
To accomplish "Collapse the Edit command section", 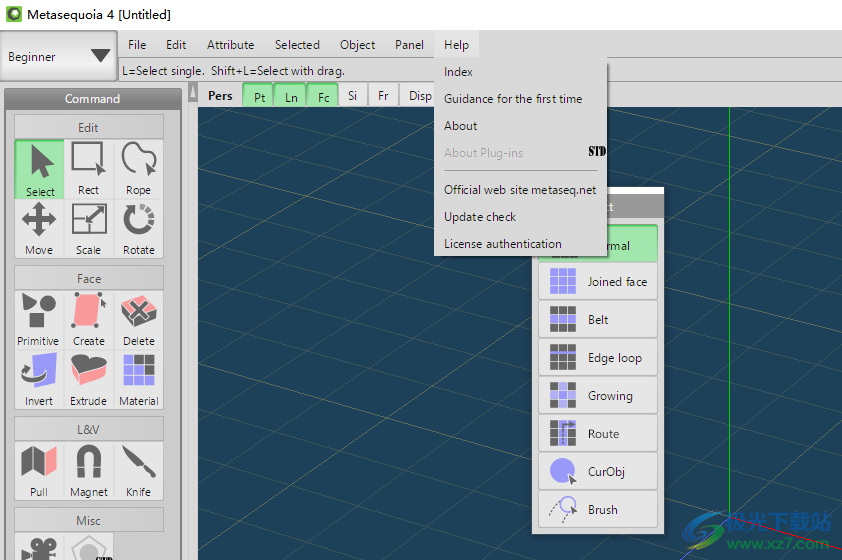I will [89, 127].
